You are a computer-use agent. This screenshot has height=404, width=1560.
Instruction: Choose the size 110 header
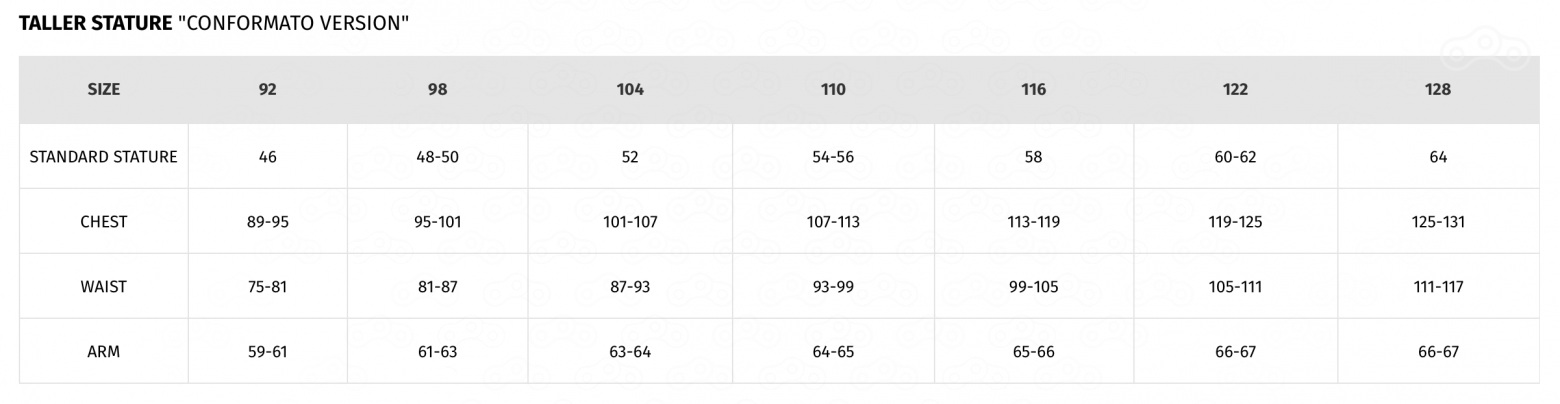[833, 90]
